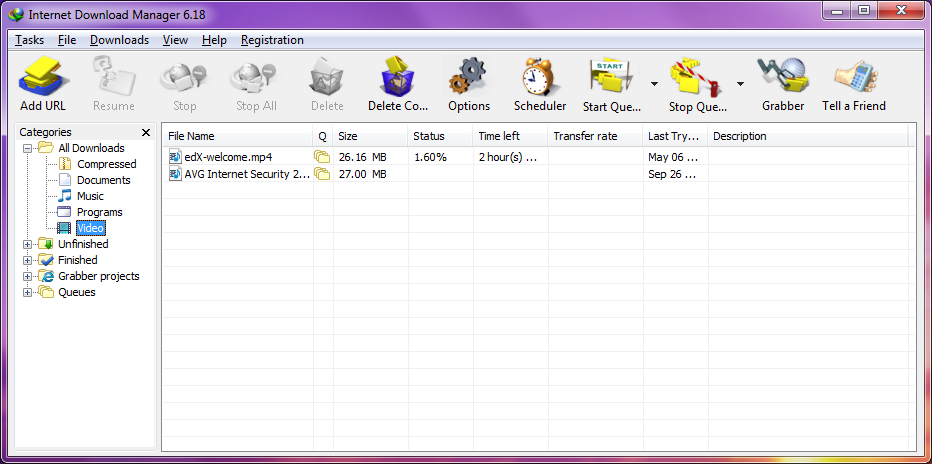This screenshot has height=464, width=932.
Task: Click the queue icon in AVG row
Action: 322,173
